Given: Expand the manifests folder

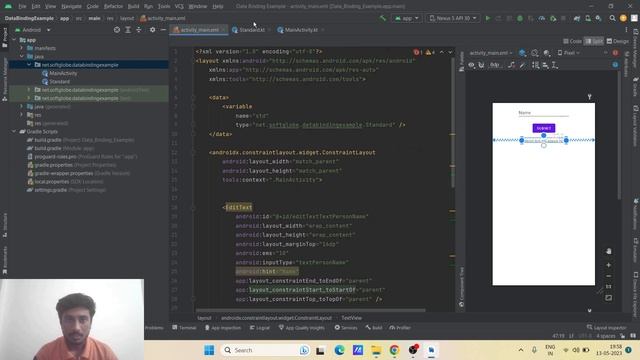Looking at the screenshot, I should [22, 48].
